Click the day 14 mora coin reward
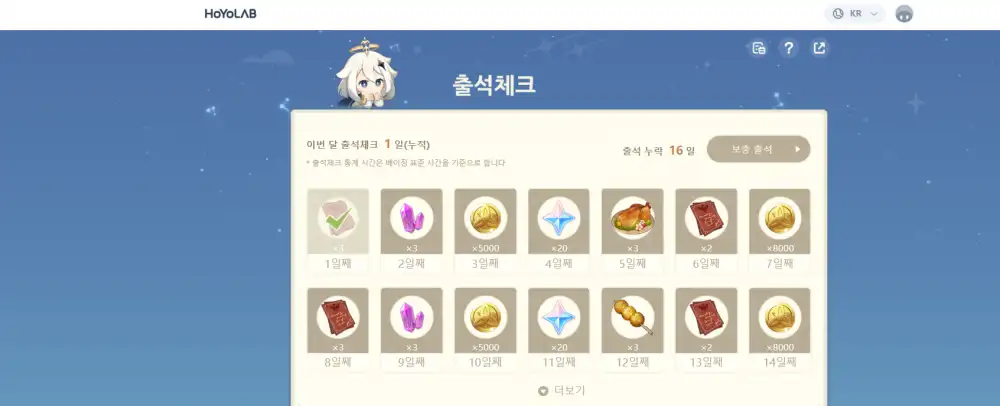The height and width of the screenshot is (406, 1000). coord(779,330)
